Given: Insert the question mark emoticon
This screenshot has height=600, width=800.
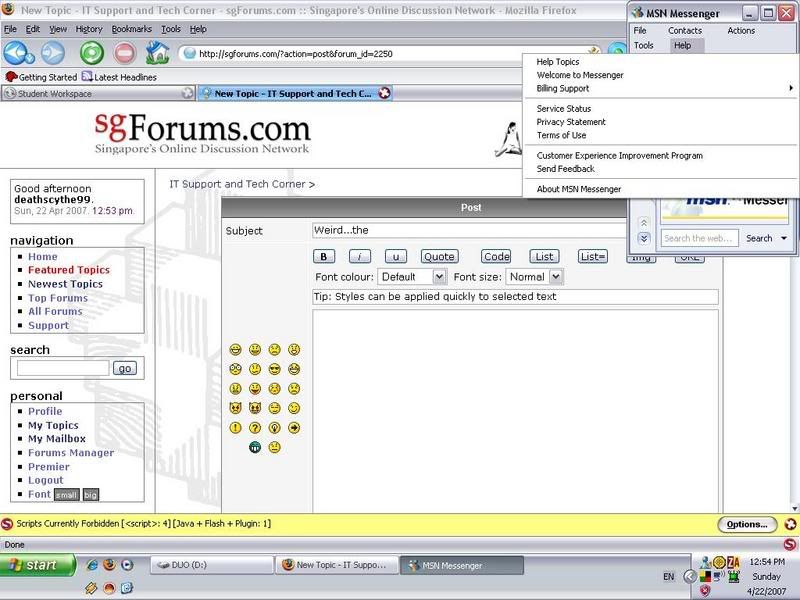Looking at the screenshot, I should coord(255,427).
